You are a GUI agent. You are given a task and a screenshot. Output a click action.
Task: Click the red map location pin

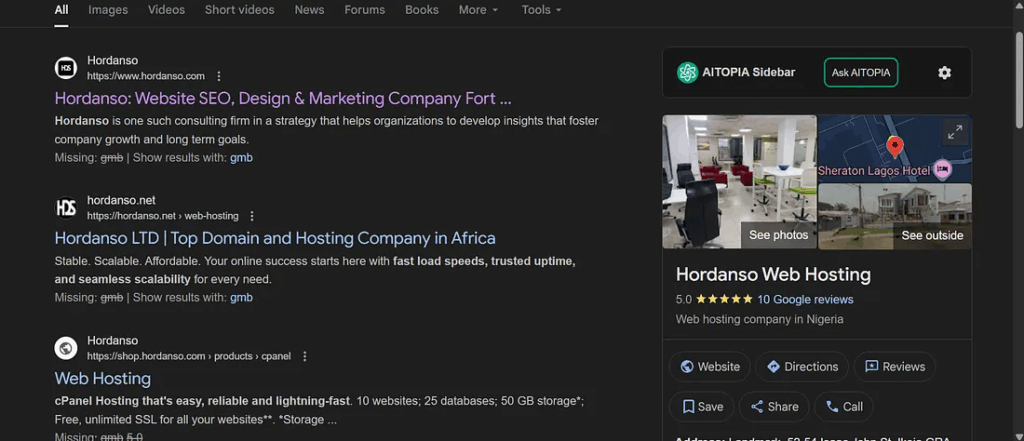pos(894,148)
